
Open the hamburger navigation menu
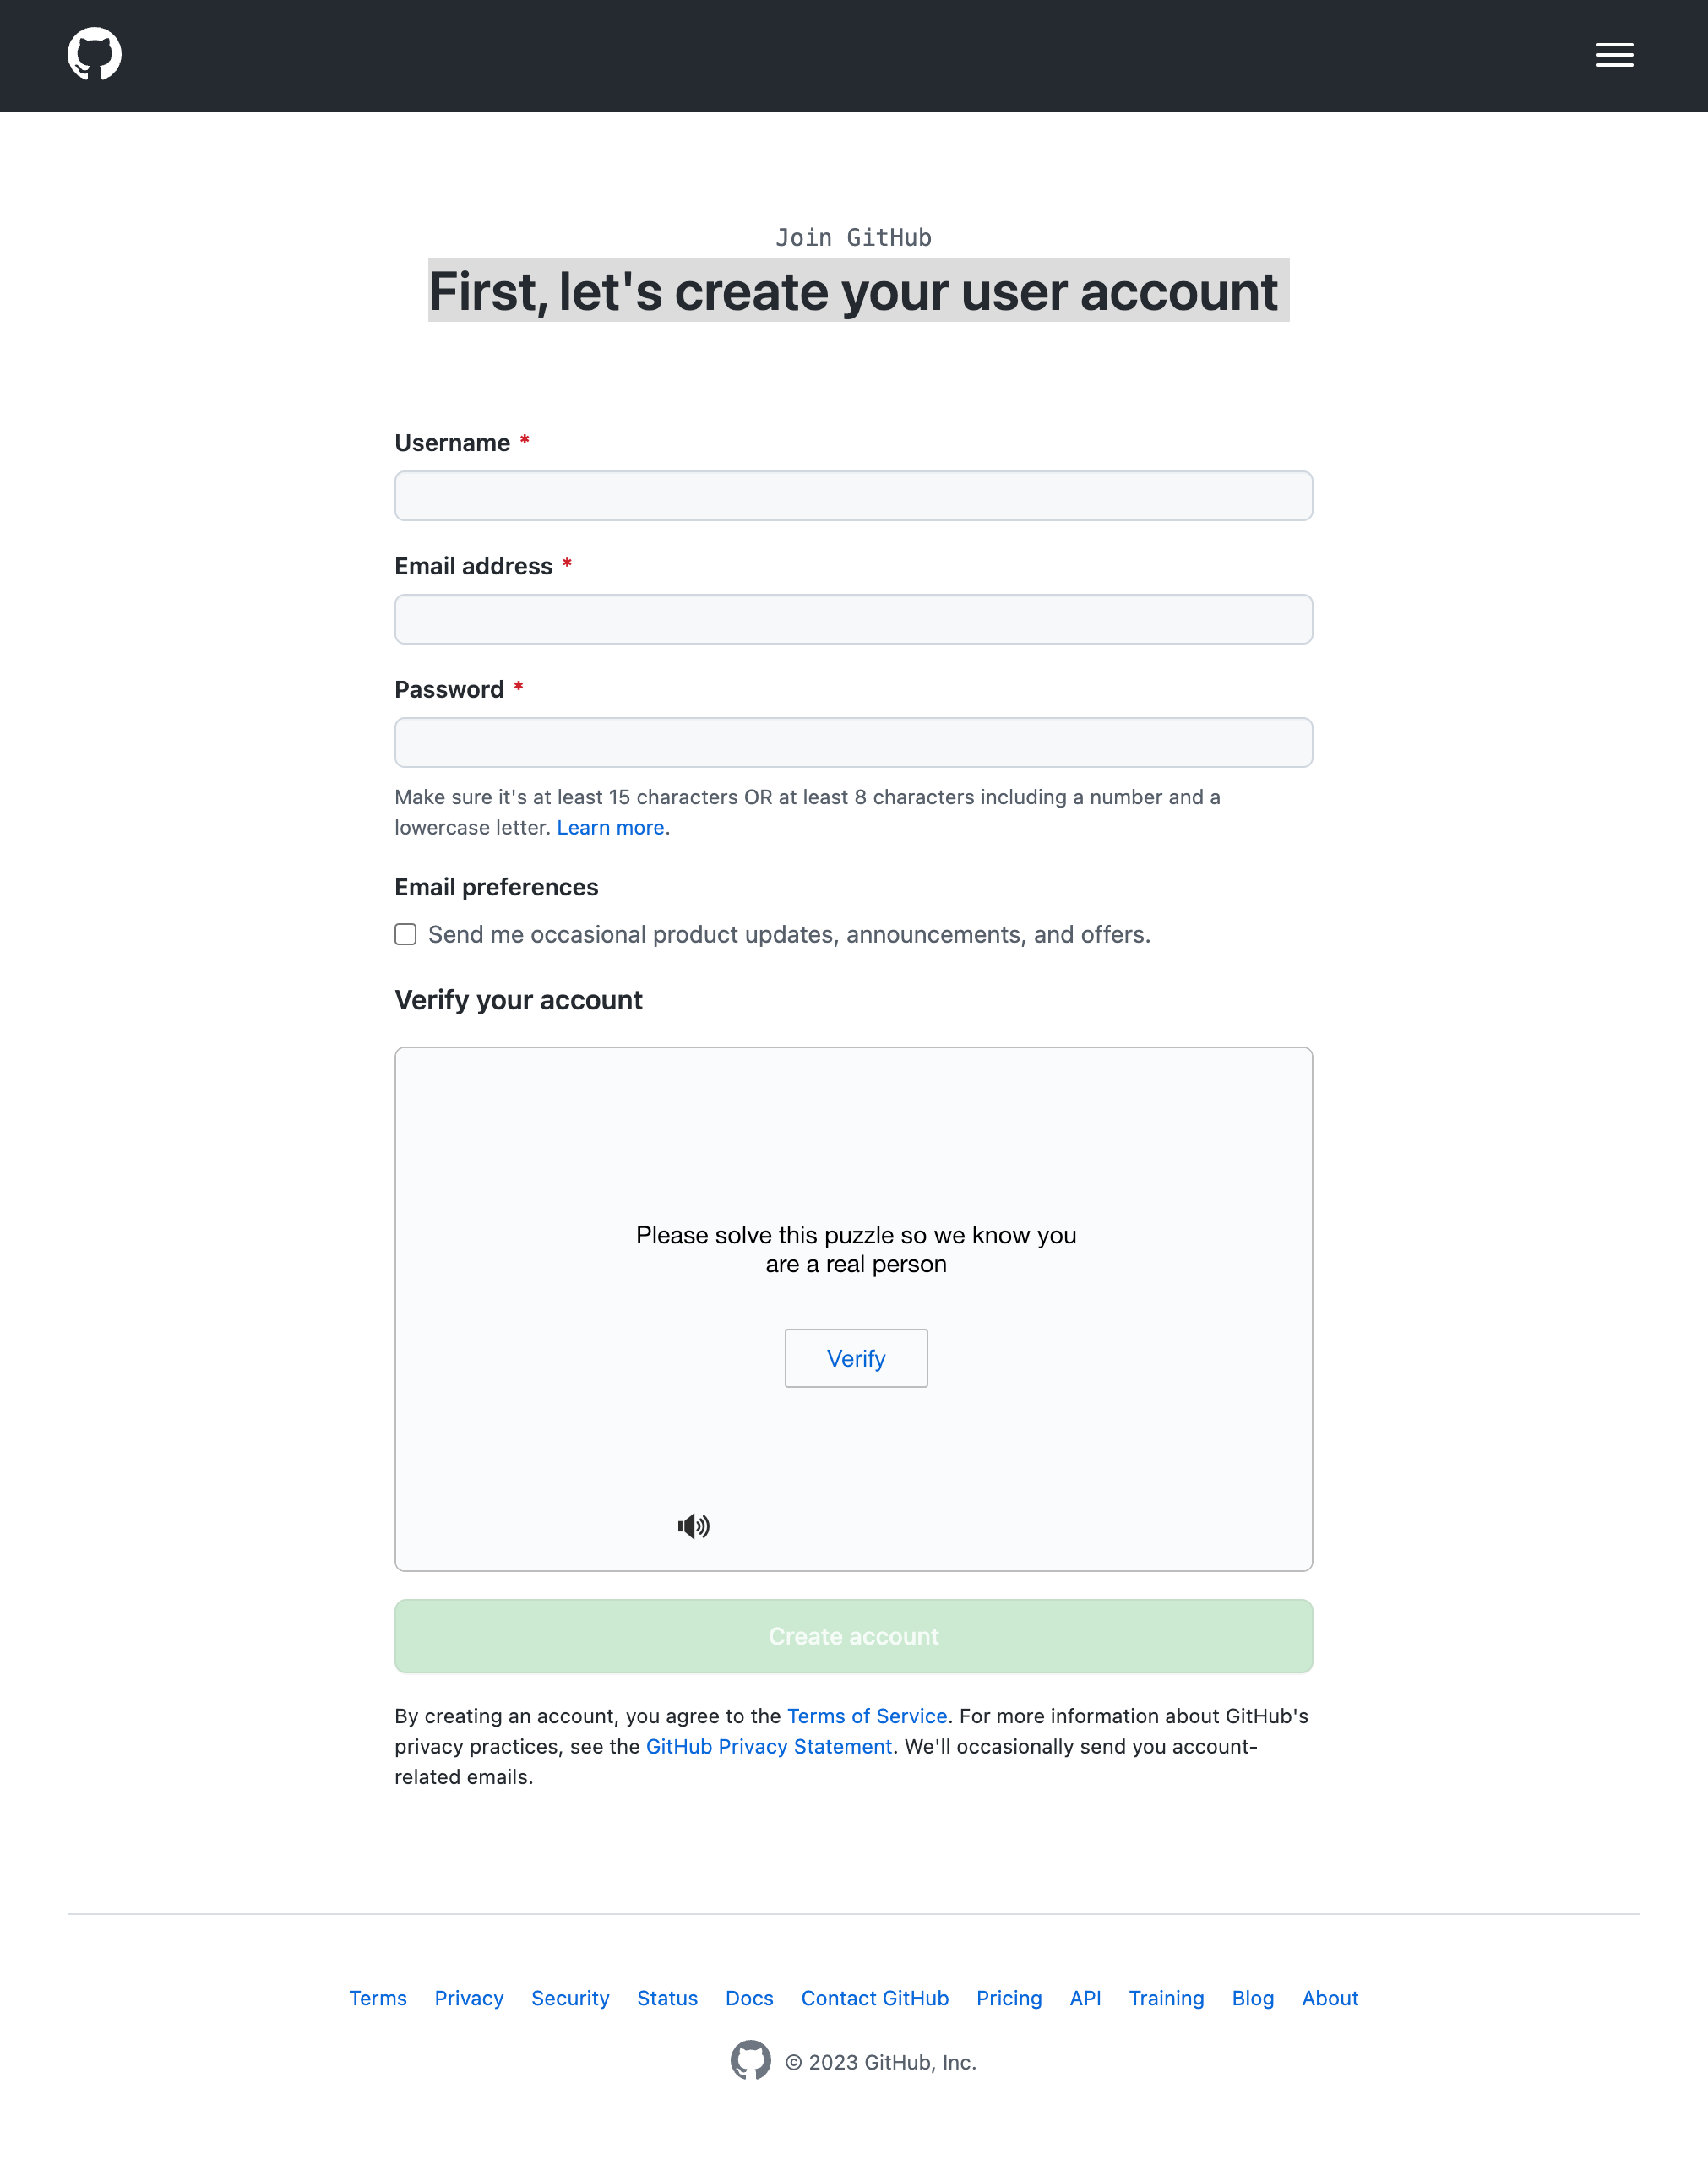point(1614,55)
